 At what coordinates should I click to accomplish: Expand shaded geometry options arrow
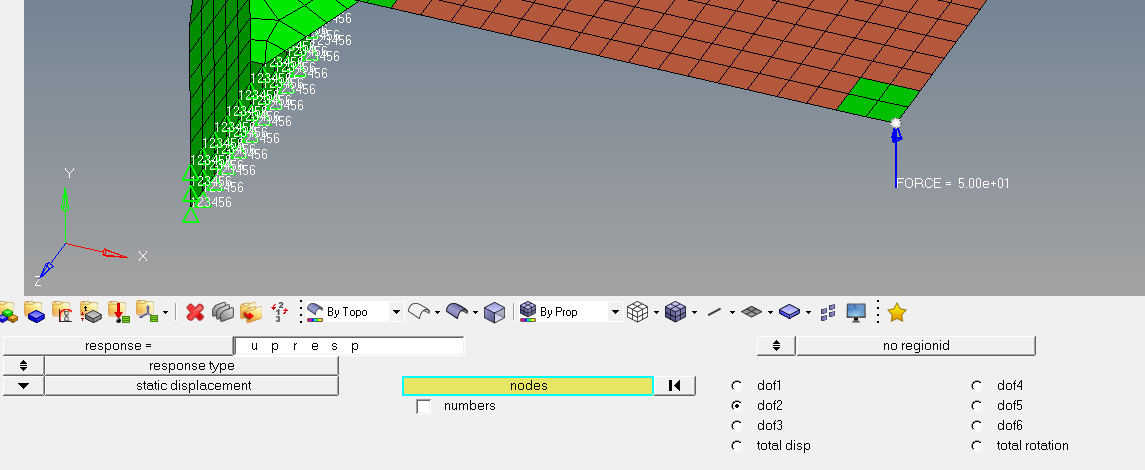pyautogui.click(x=475, y=312)
